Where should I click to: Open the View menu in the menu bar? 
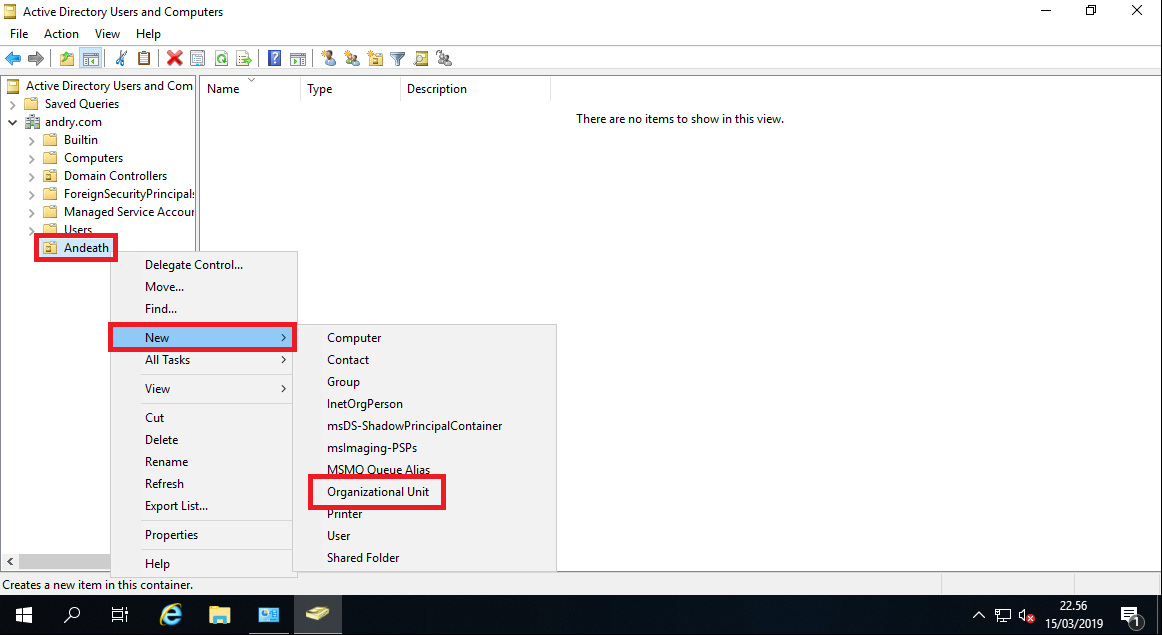(x=107, y=34)
